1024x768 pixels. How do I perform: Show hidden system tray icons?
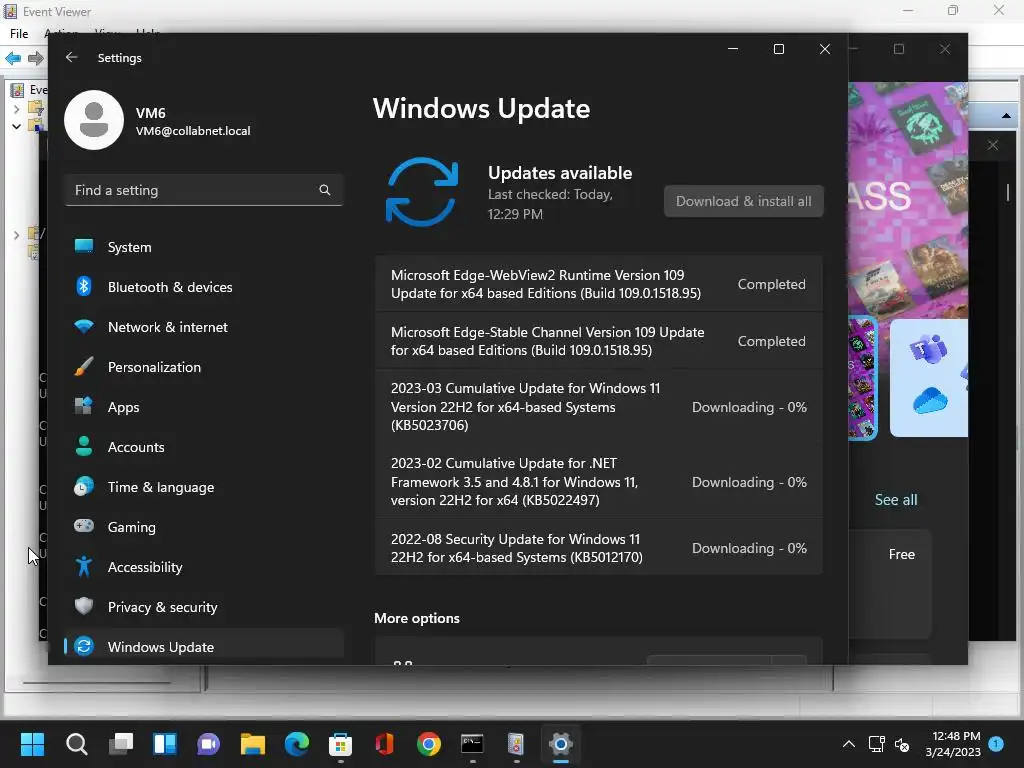point(848,744)
